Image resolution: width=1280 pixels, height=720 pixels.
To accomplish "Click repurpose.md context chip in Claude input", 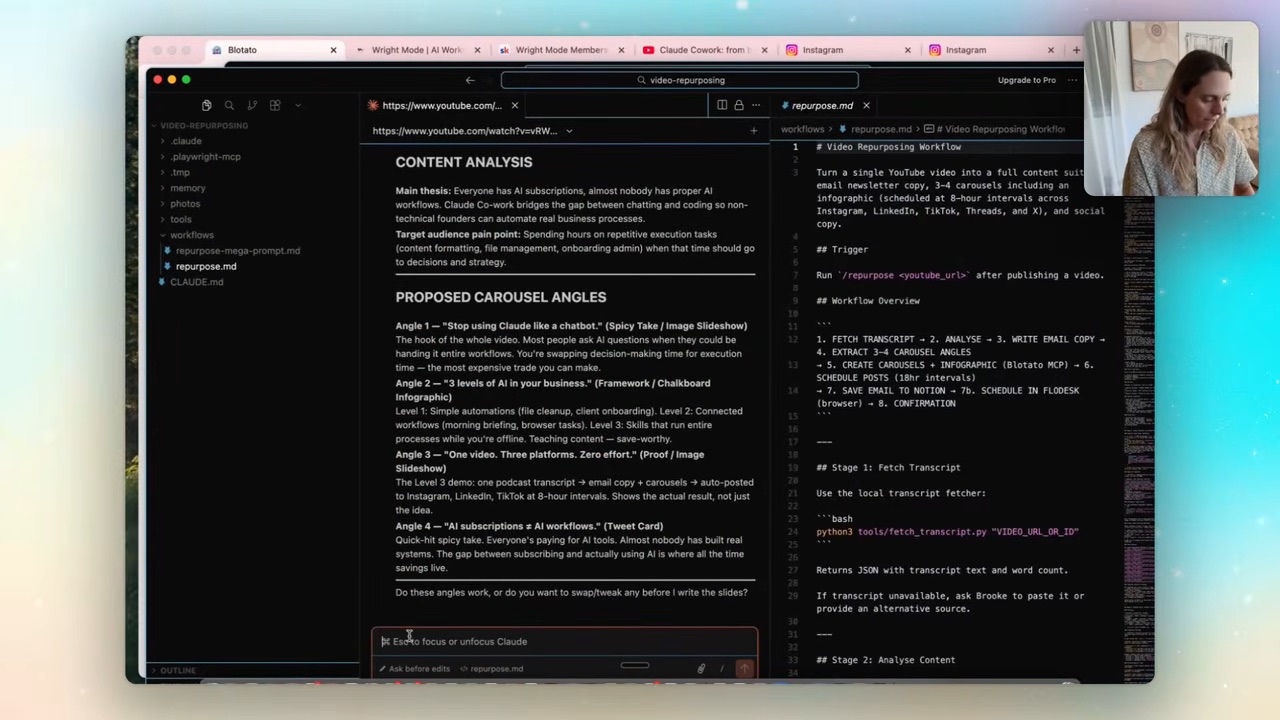I will pos(491,669).
